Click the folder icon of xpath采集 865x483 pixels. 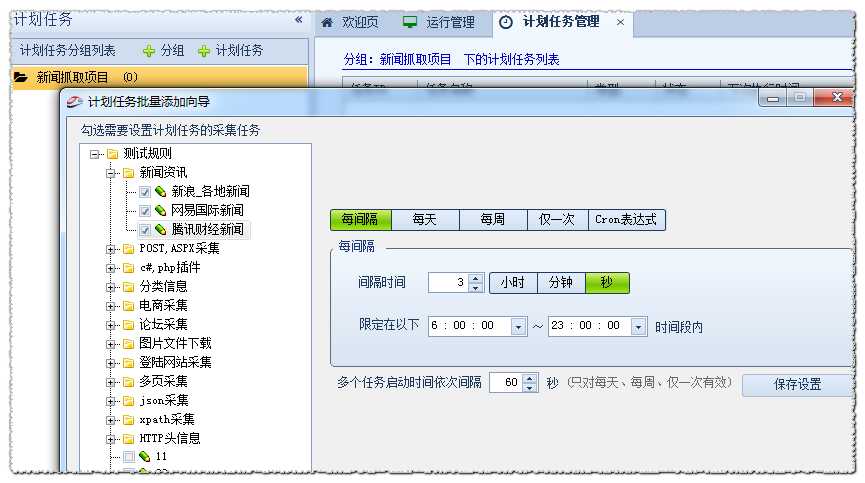coord(129,420)
